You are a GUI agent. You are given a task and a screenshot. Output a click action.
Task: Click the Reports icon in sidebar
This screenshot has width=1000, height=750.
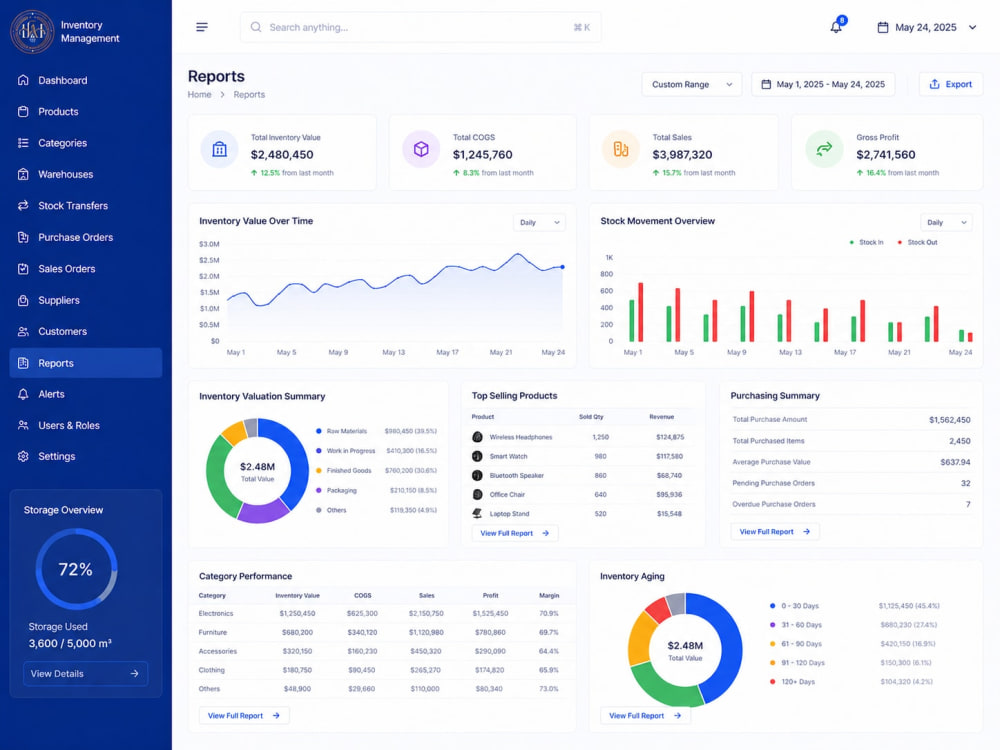pos(23,363)
